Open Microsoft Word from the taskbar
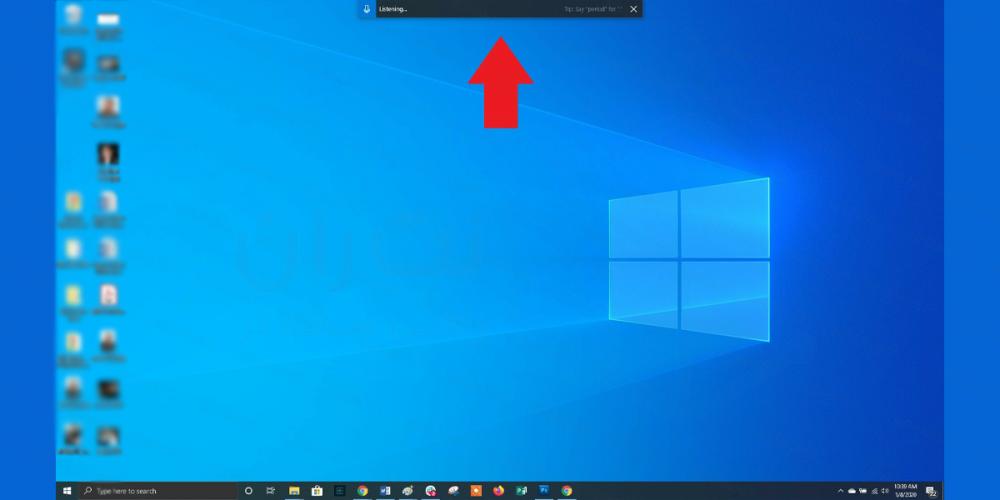 point(385,491)
